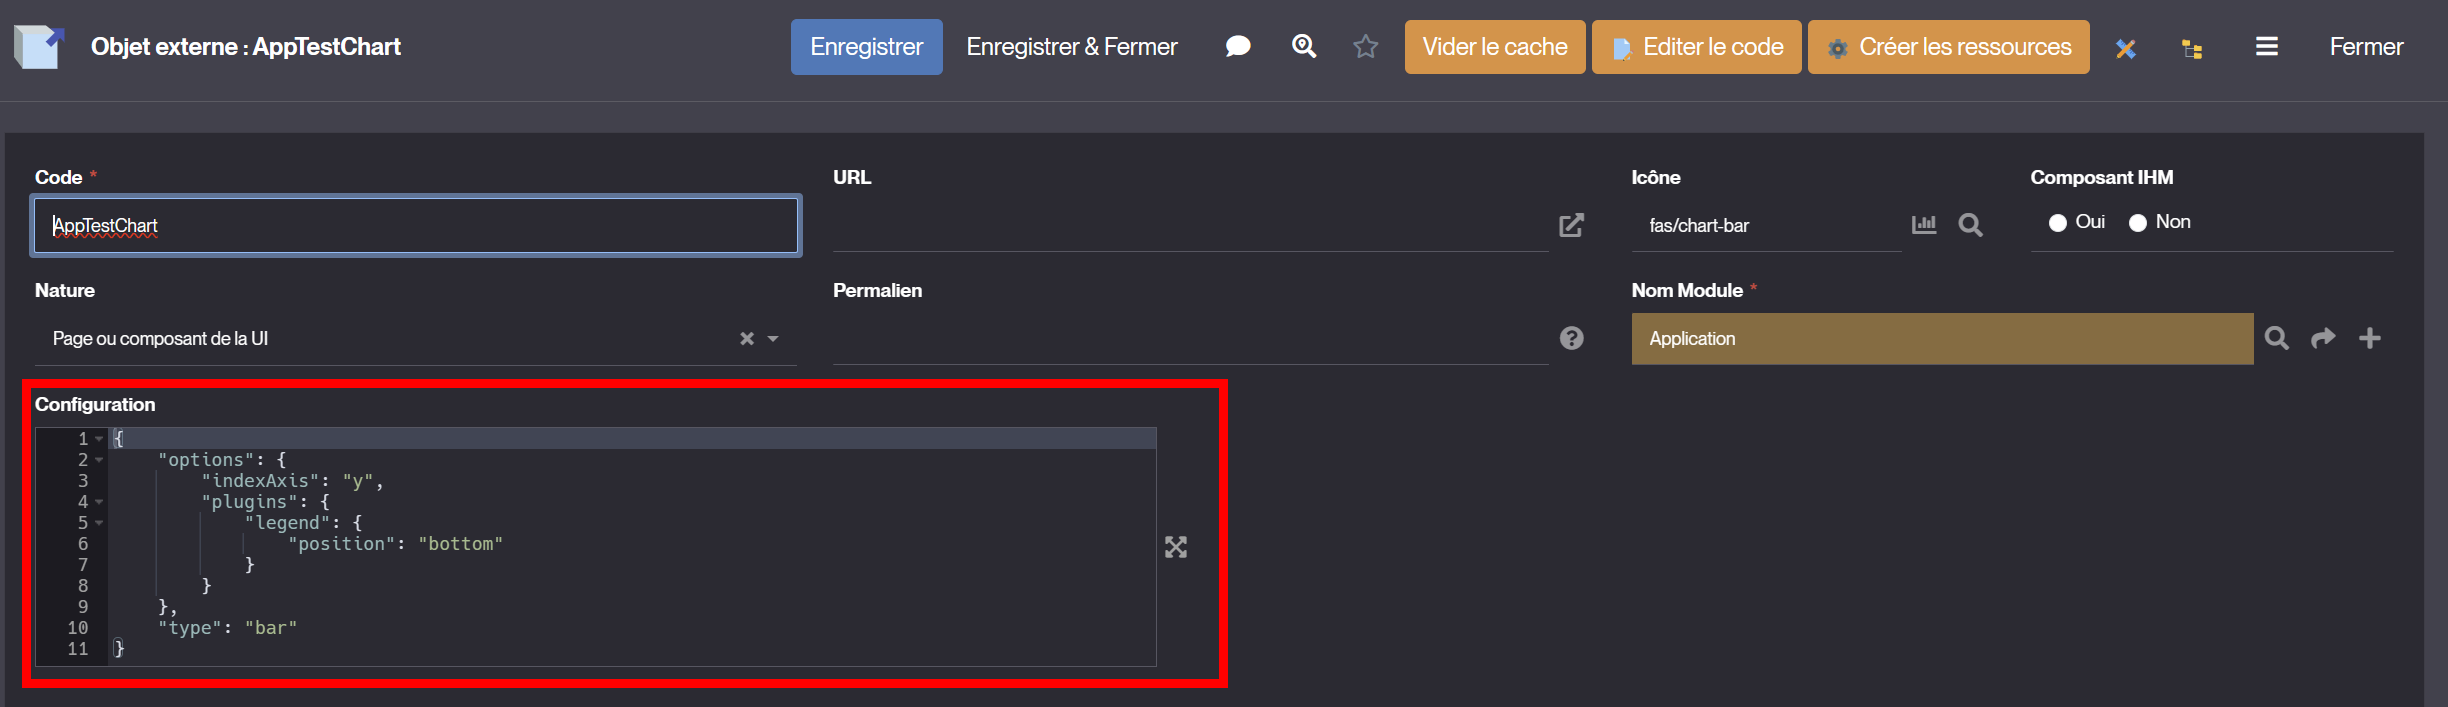Select Oui for Composant IHM
Screen dimensions: 2448x707
[2058, 223]
